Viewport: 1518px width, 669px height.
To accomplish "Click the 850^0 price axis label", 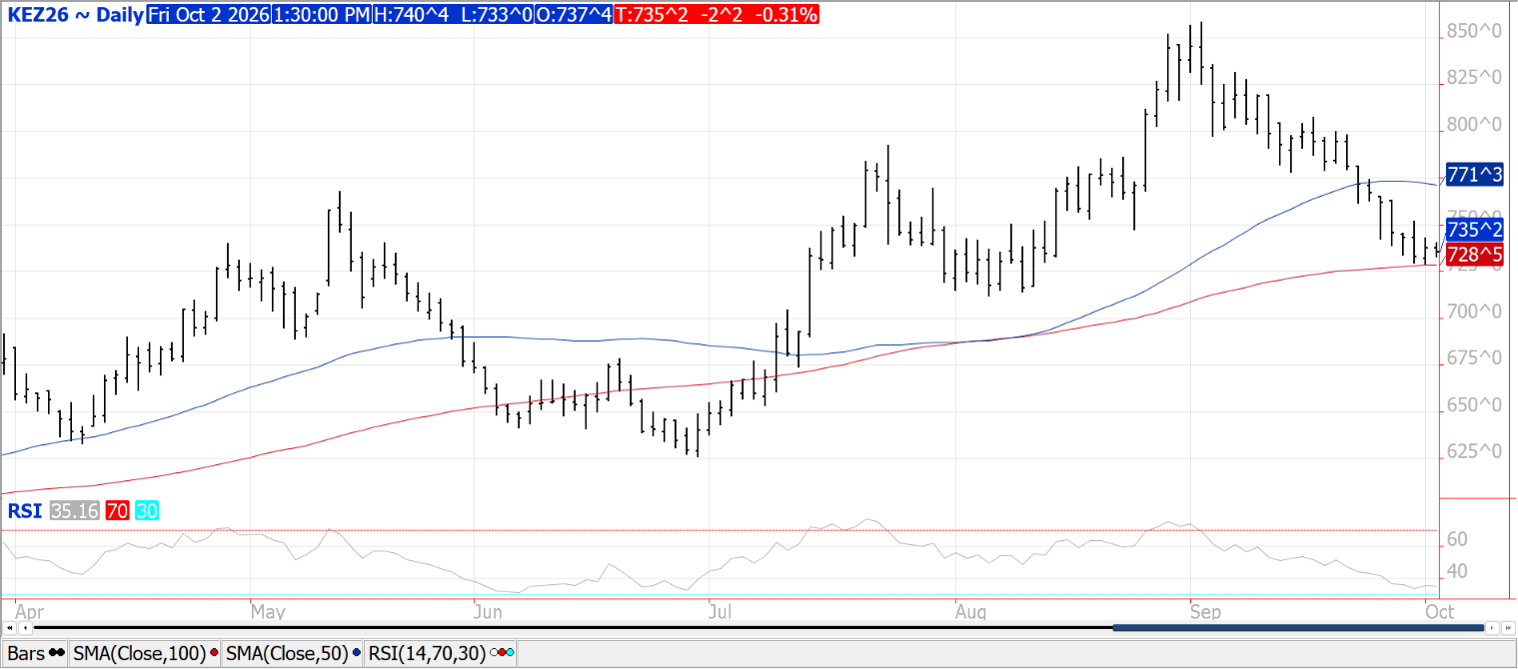I will (1476, 32).
